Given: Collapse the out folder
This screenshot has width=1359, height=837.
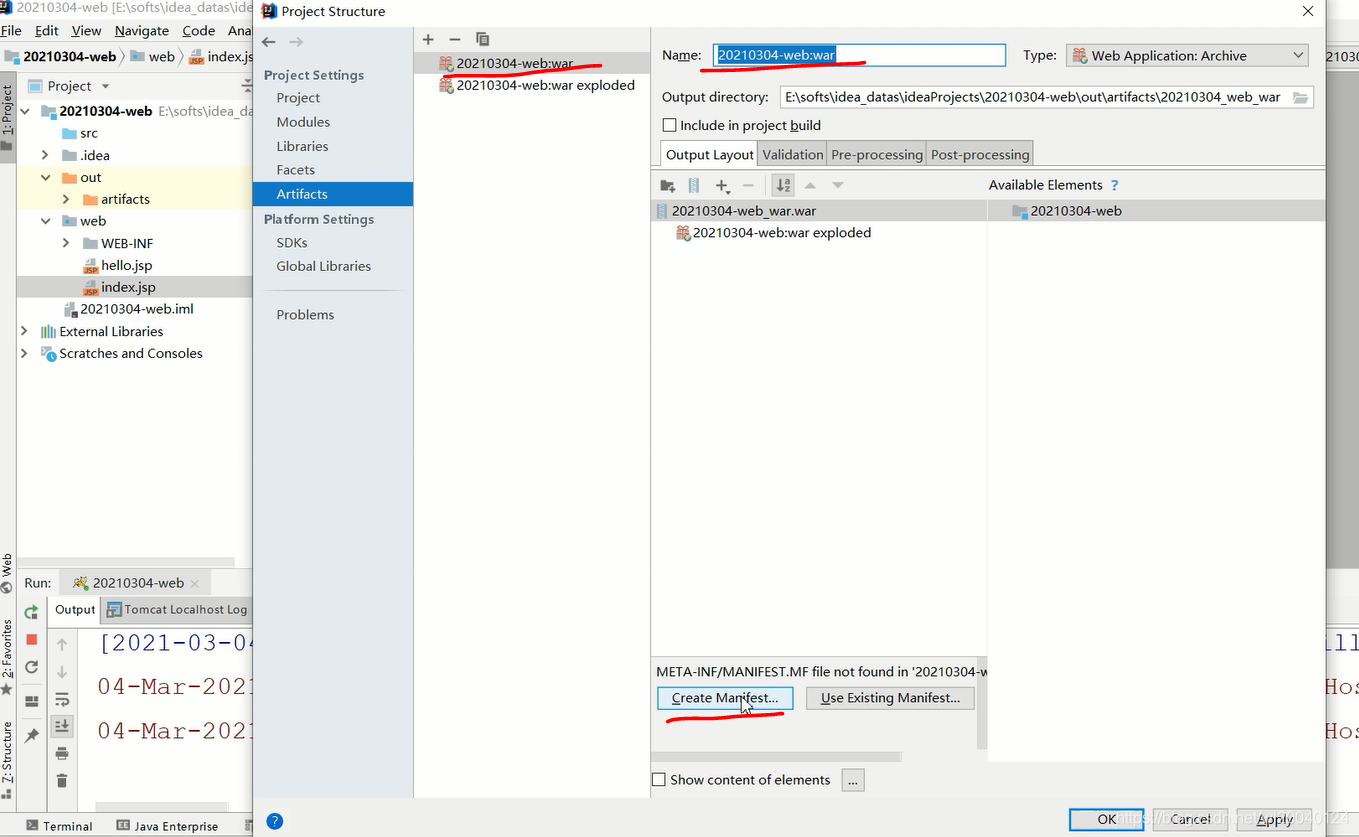Looking at the screenshot, I should tap(45, 177).
